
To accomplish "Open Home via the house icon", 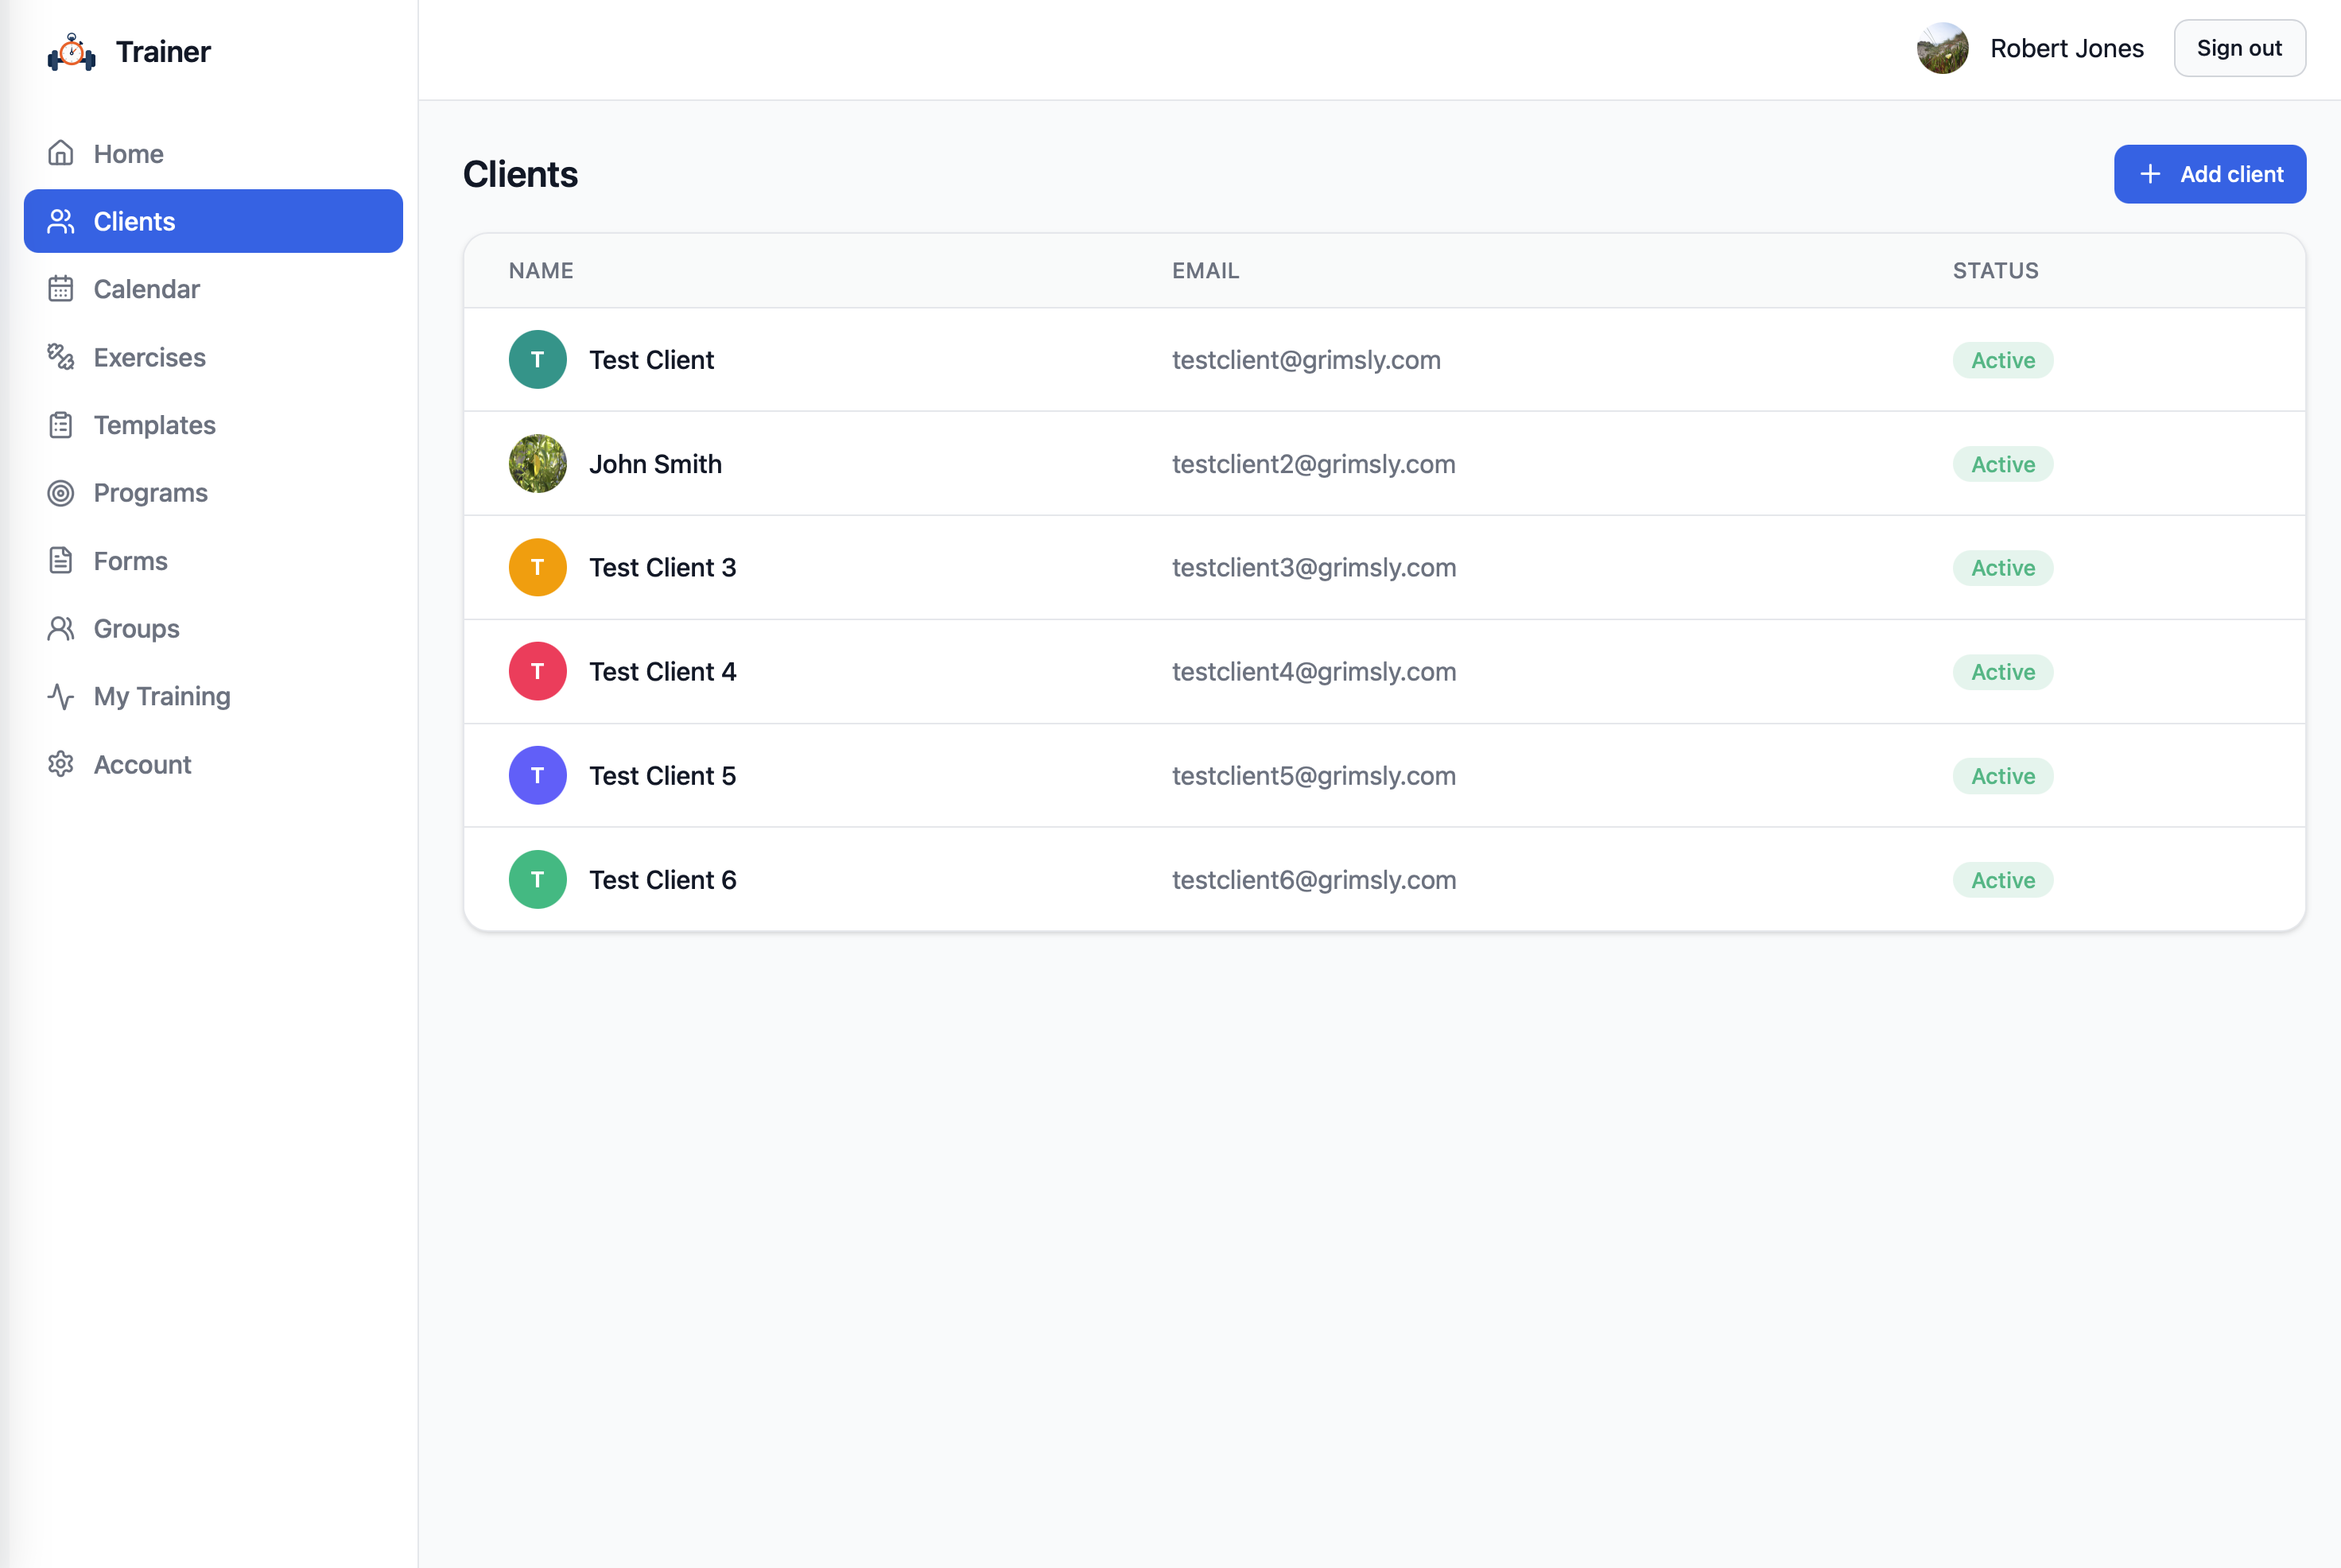I will [x=61, y=153].
